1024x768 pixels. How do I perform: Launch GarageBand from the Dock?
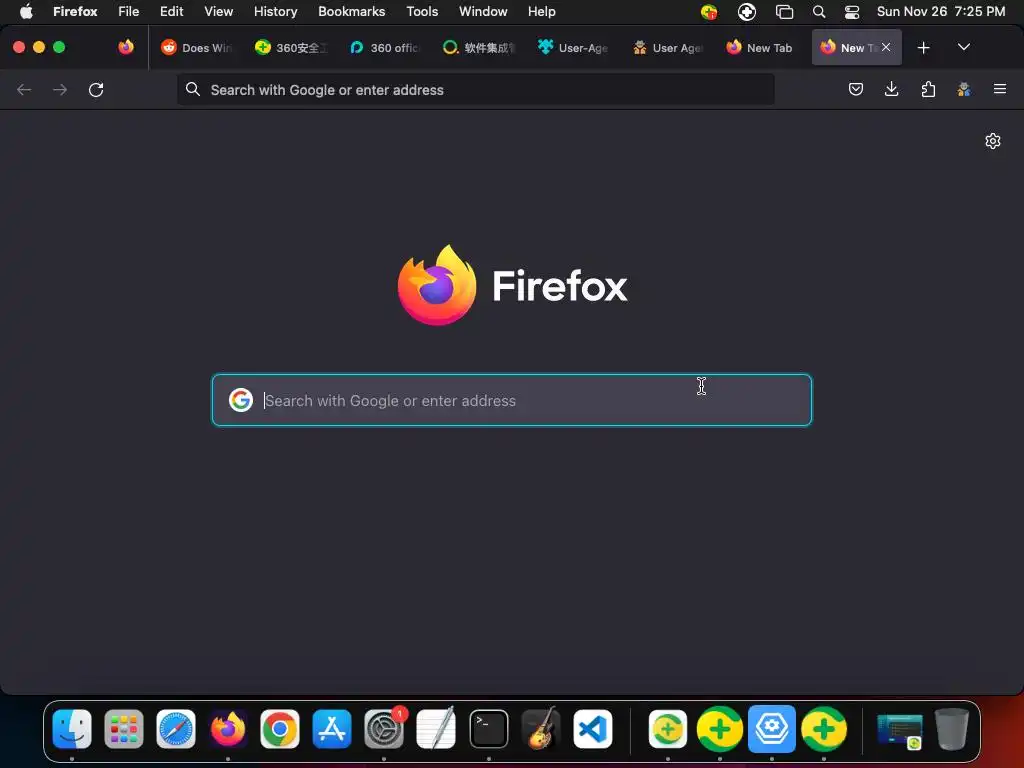tap(541, 729)
